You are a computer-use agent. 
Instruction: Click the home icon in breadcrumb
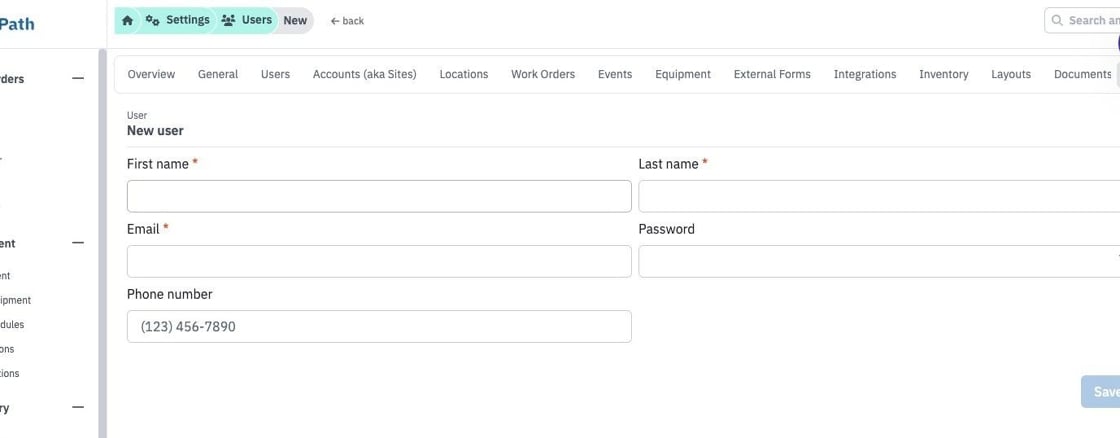point(127,21)
